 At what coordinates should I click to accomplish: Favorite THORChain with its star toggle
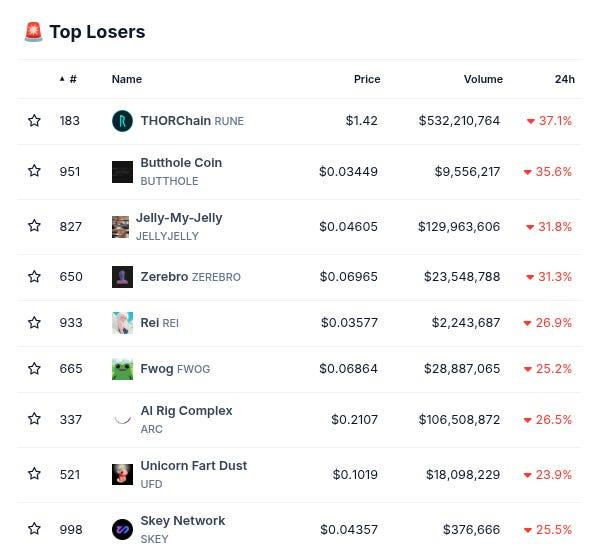pyautogui.click(x=34, y=121)
